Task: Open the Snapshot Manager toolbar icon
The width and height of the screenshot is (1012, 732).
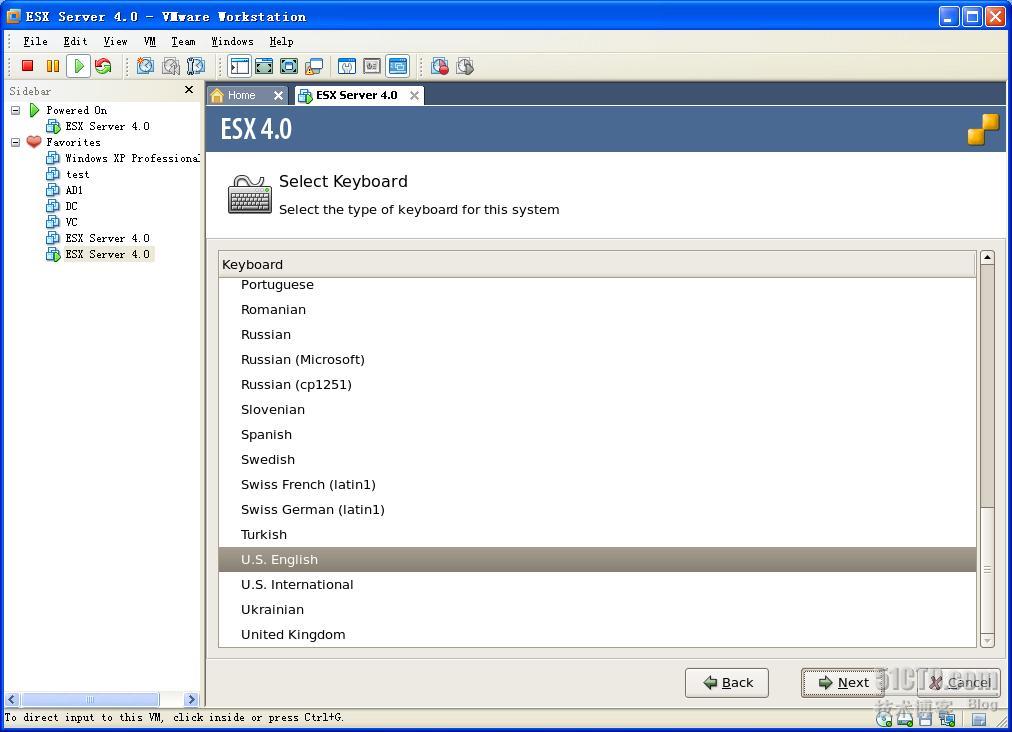Action: [x=196, y=66]
